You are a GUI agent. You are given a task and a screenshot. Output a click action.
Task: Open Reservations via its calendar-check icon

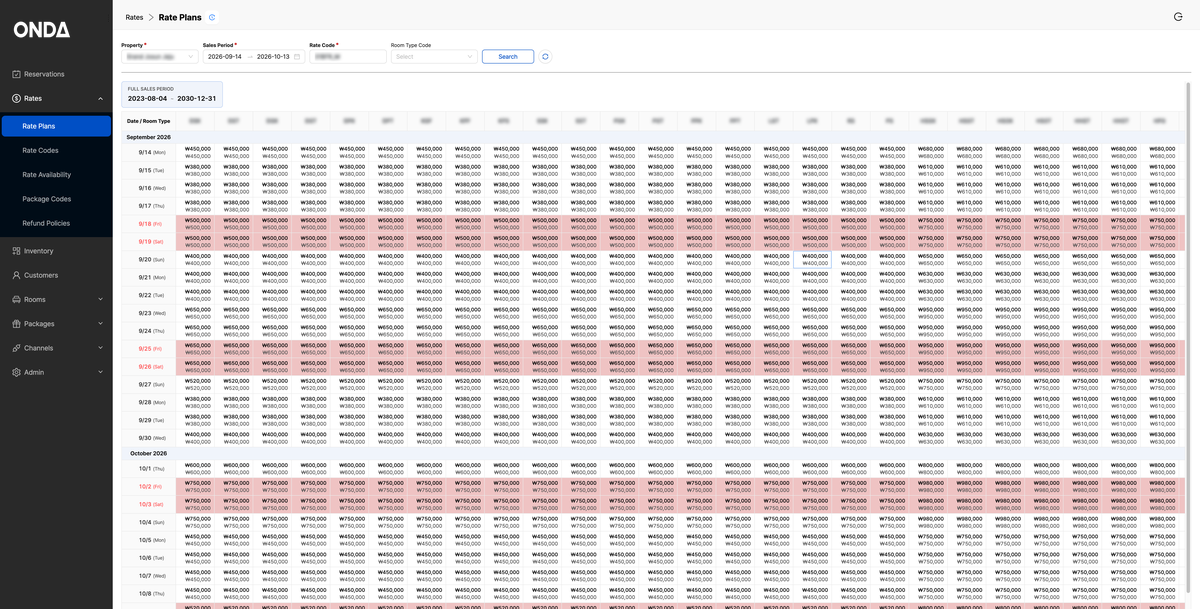[x=17, y=74]
